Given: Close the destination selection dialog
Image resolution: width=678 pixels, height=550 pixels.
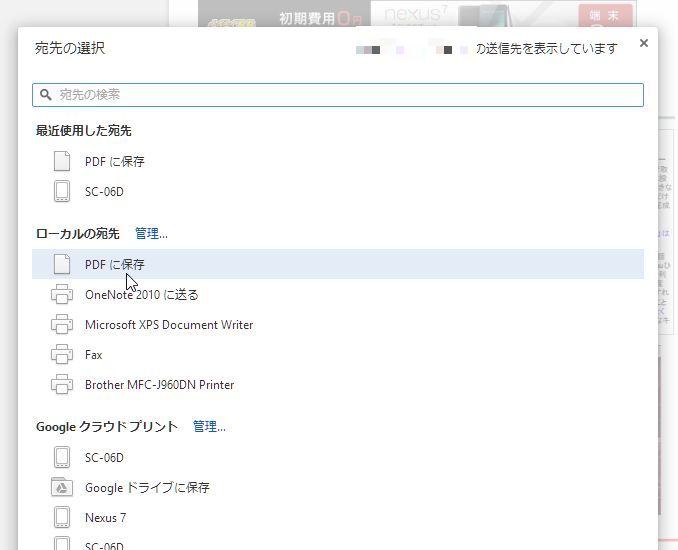Looking at the screenshot, I should pos(643,43).
